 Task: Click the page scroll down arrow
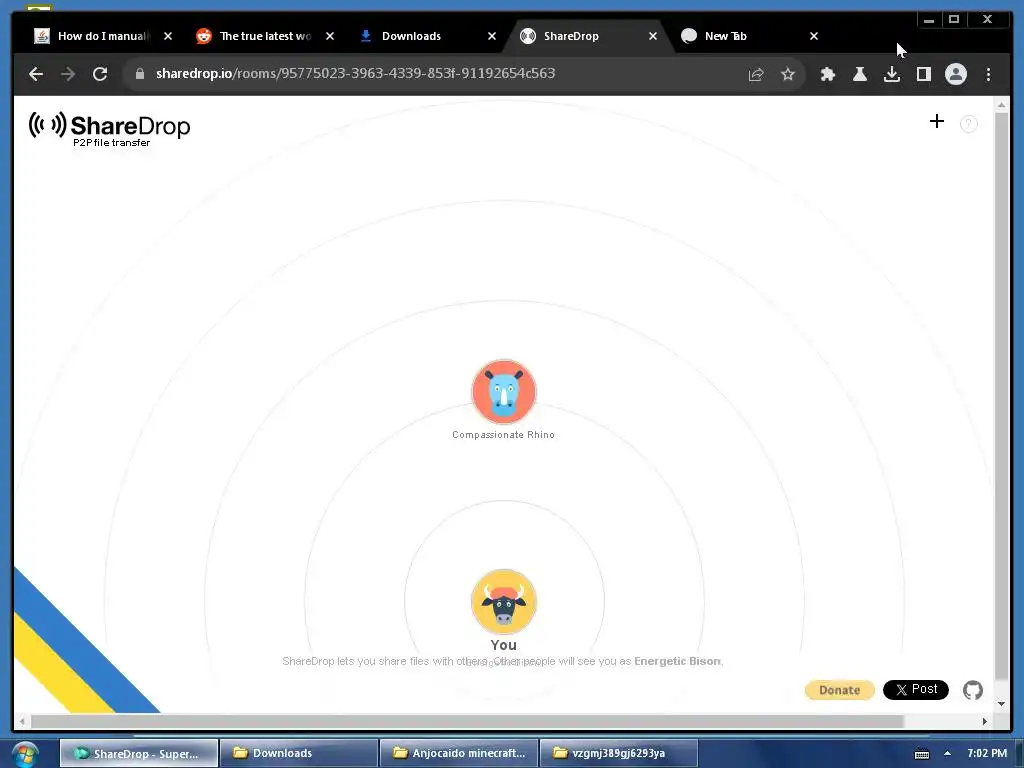pos(1001,704)
